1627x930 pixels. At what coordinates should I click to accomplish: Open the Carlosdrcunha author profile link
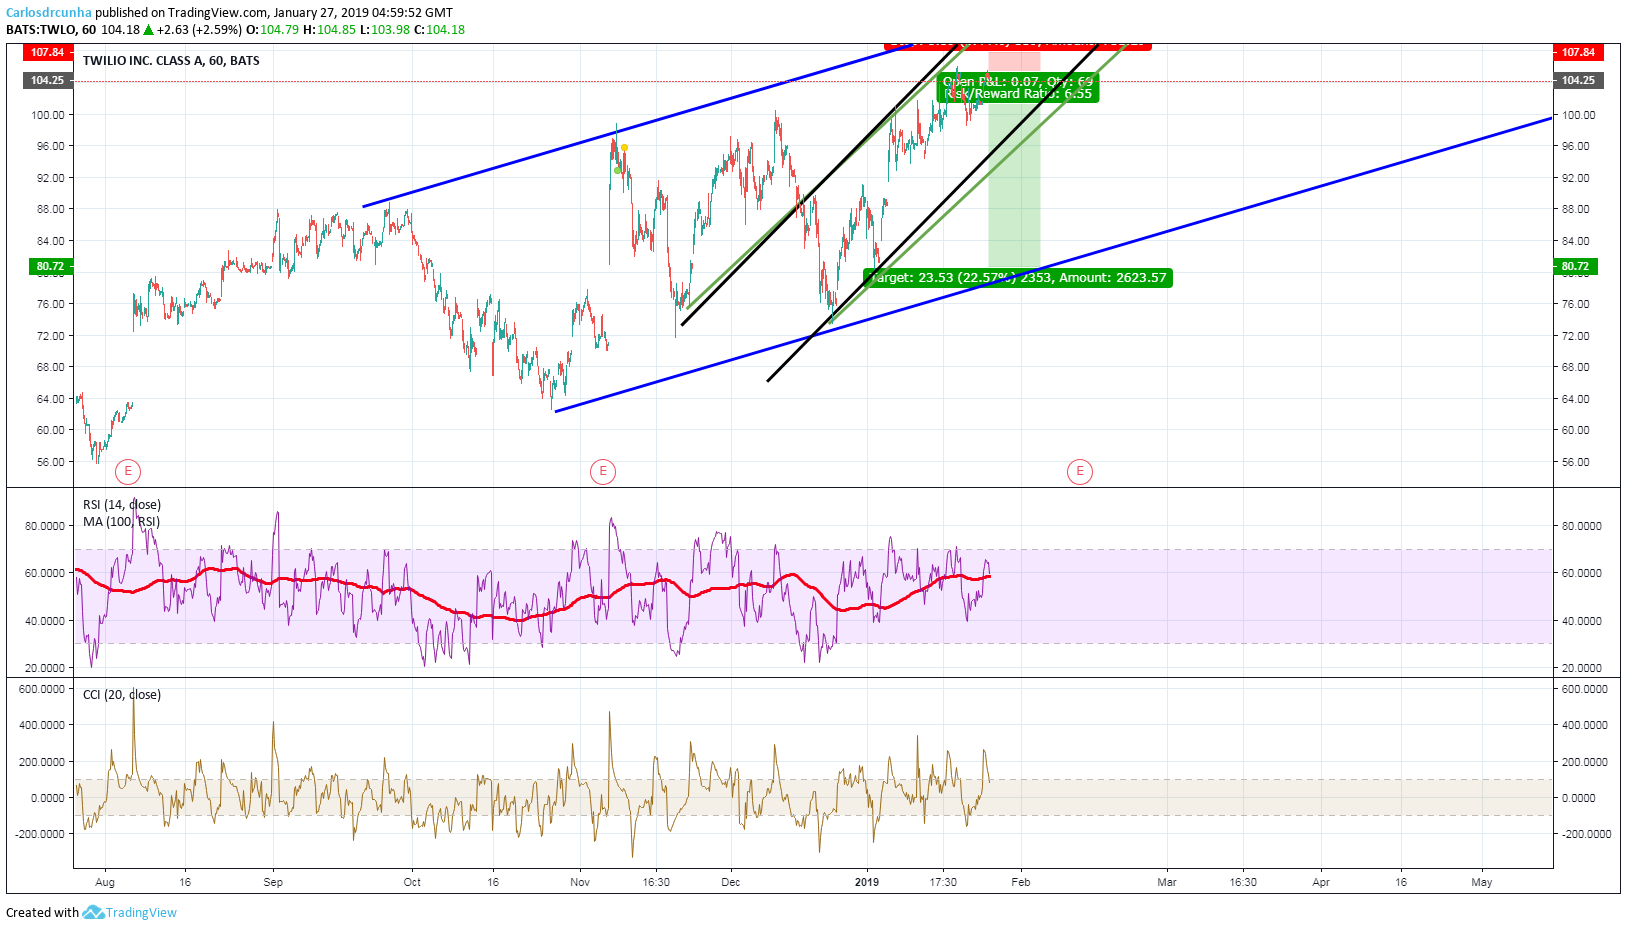(x=49, y=13)
